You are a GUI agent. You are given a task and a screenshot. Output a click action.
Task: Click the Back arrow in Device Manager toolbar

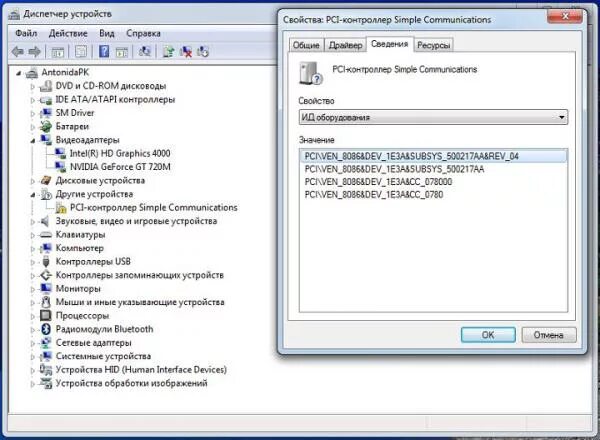(x=18, y=51)
